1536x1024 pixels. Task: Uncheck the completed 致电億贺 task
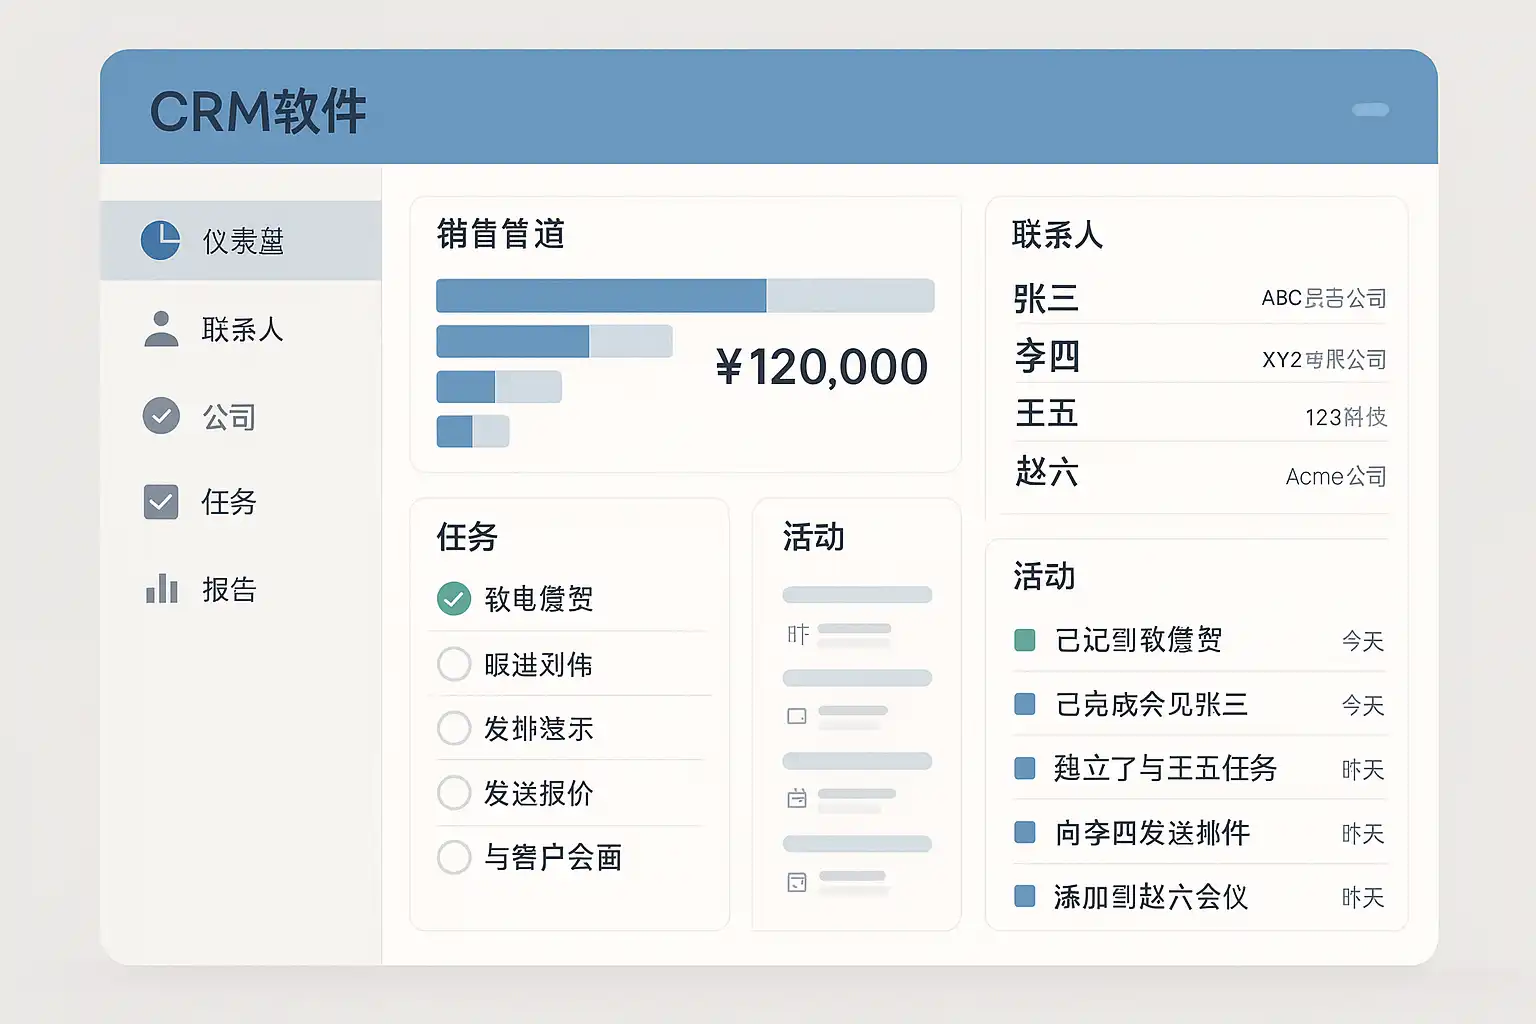pos(454,599)
